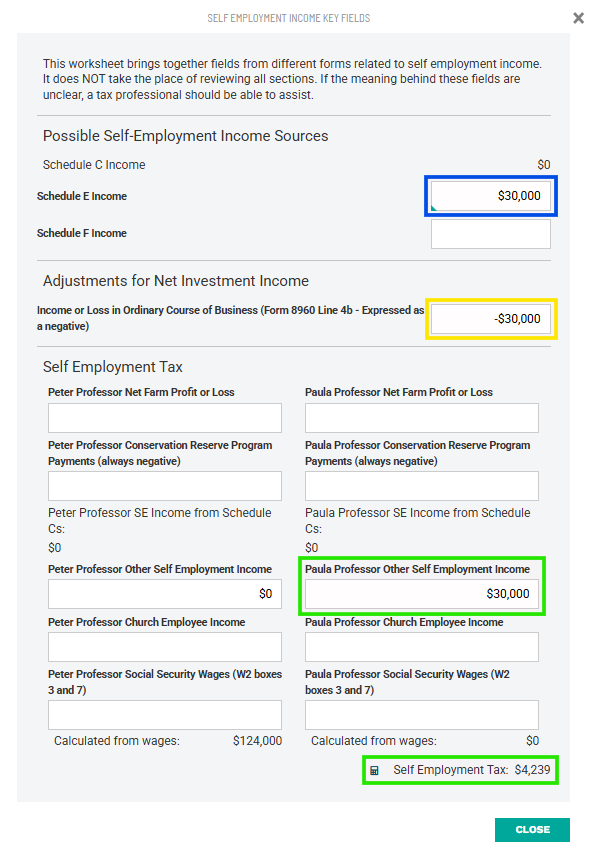Click Paula Professor Social Security Wages field
The height and width of the screenshot is (861, 590).
click(422, 714)
